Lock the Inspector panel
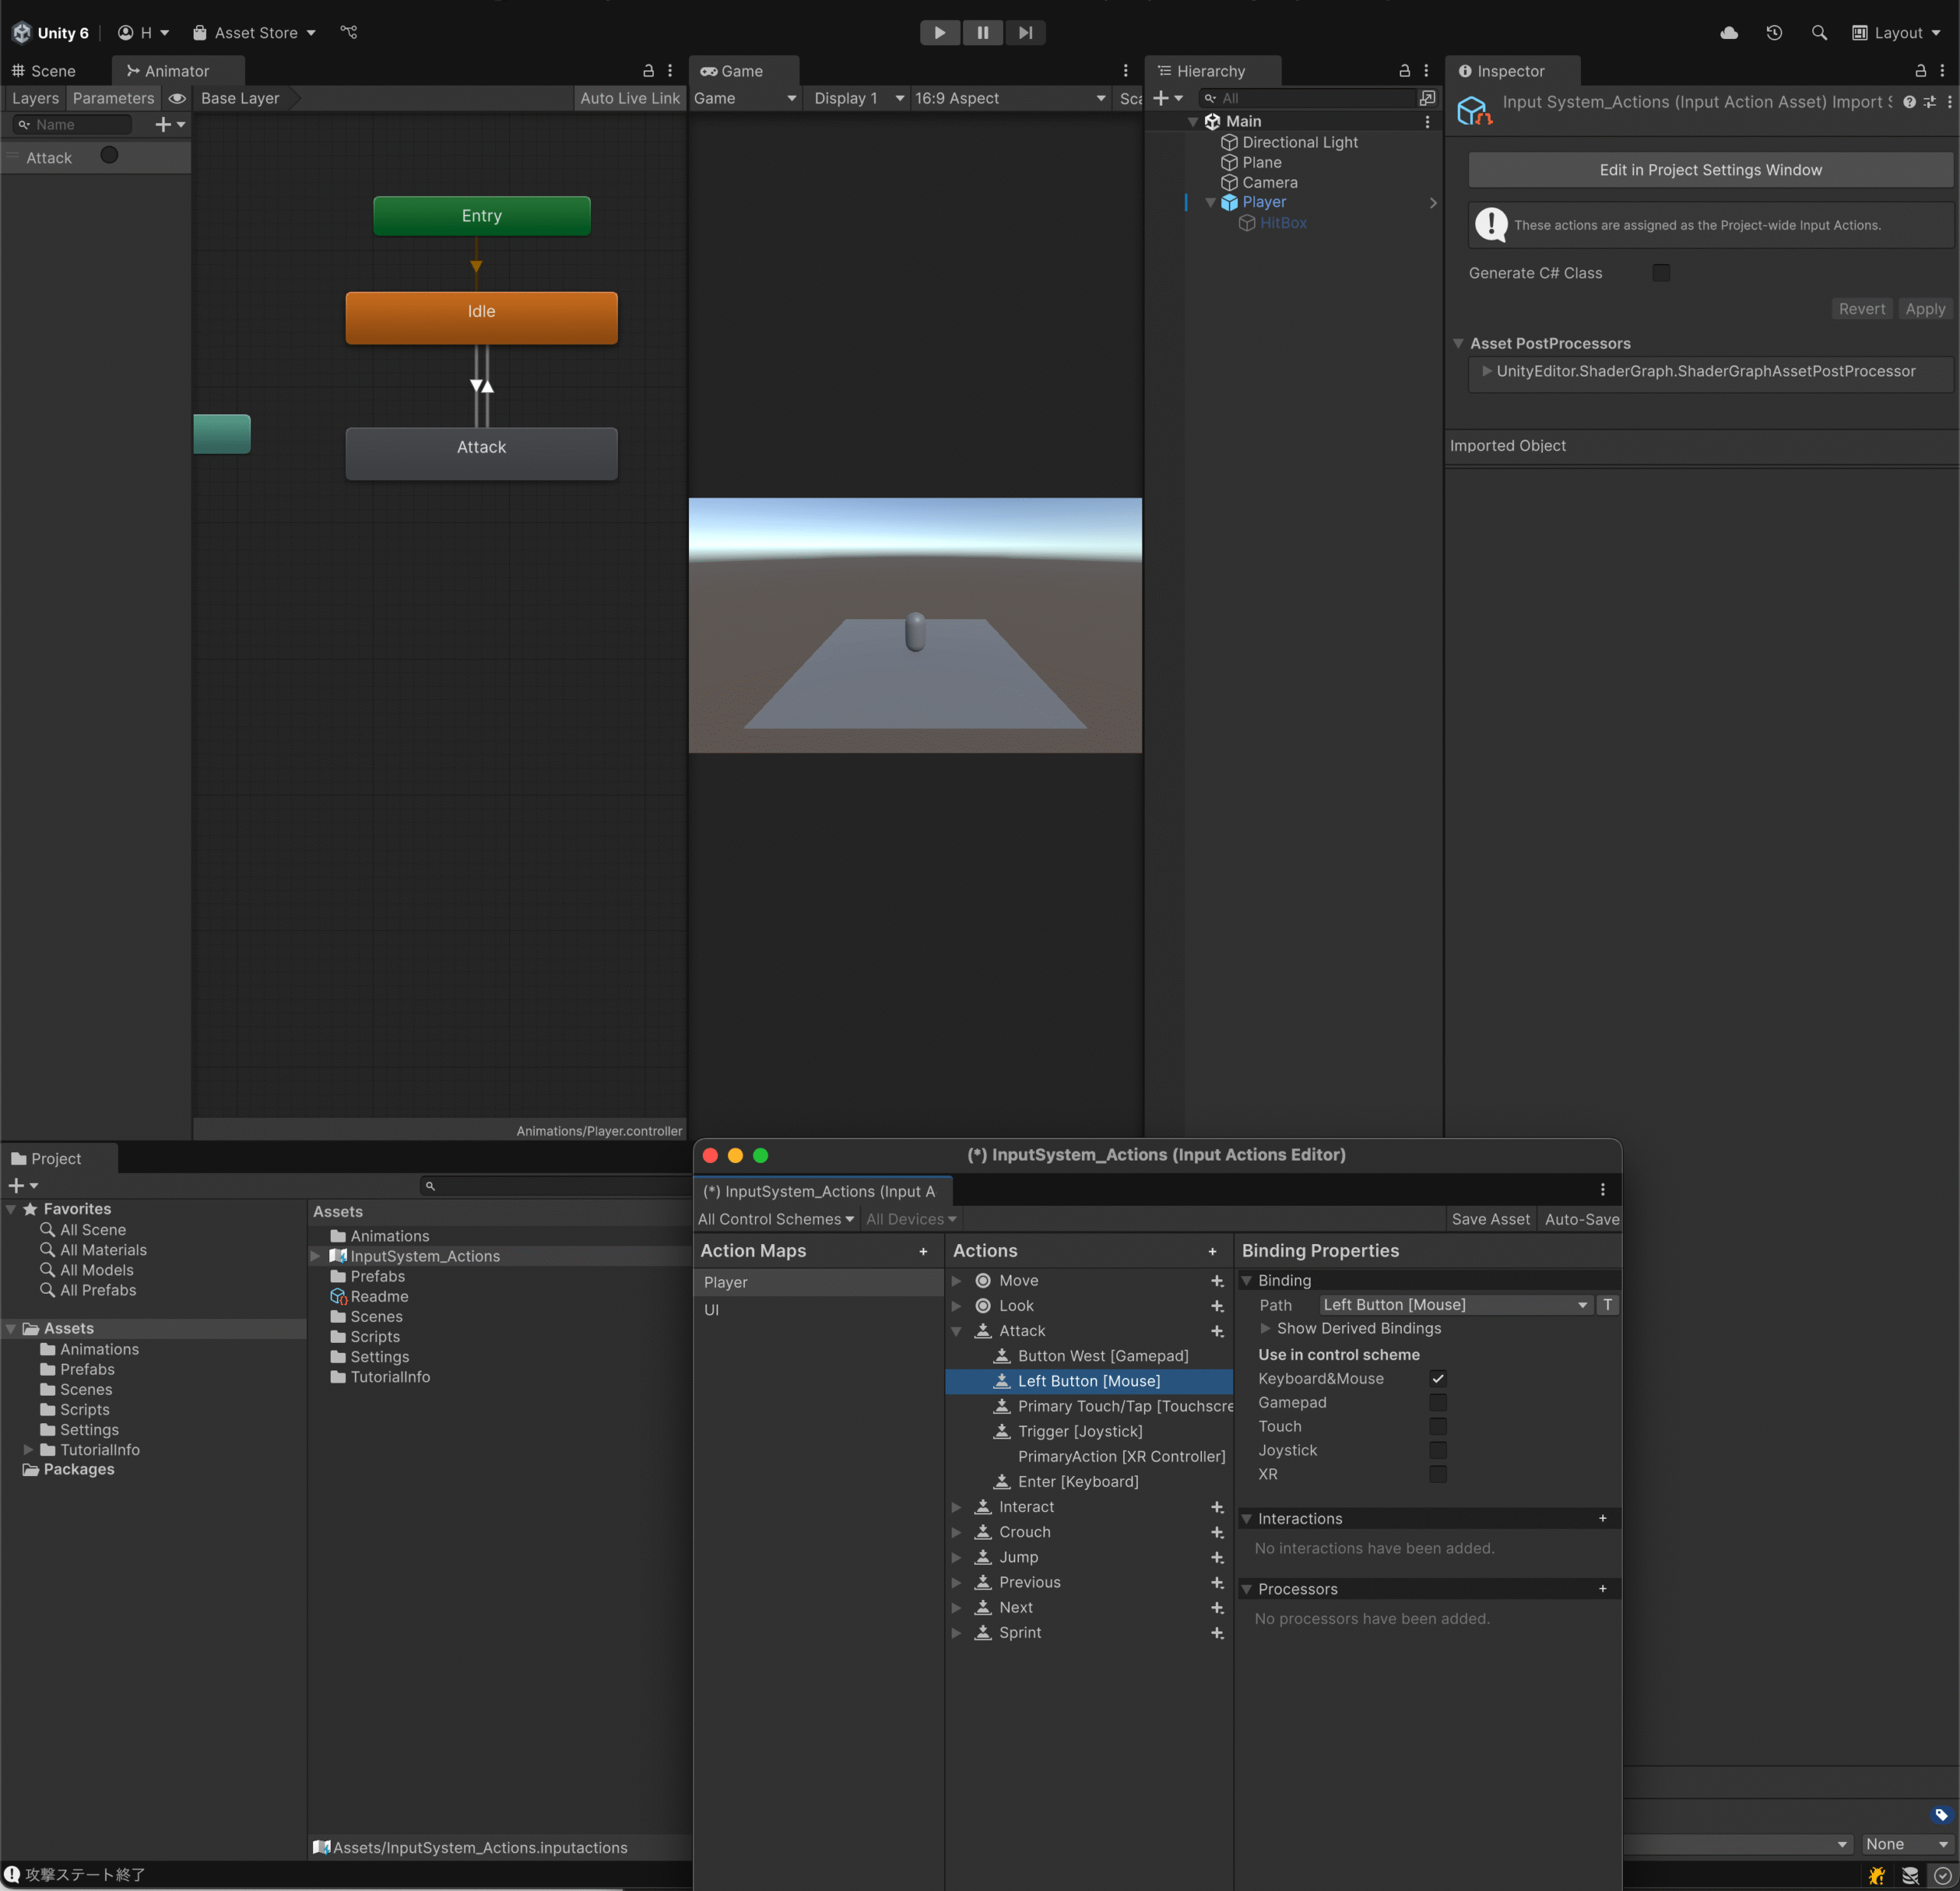 (x=1920, y=71)
